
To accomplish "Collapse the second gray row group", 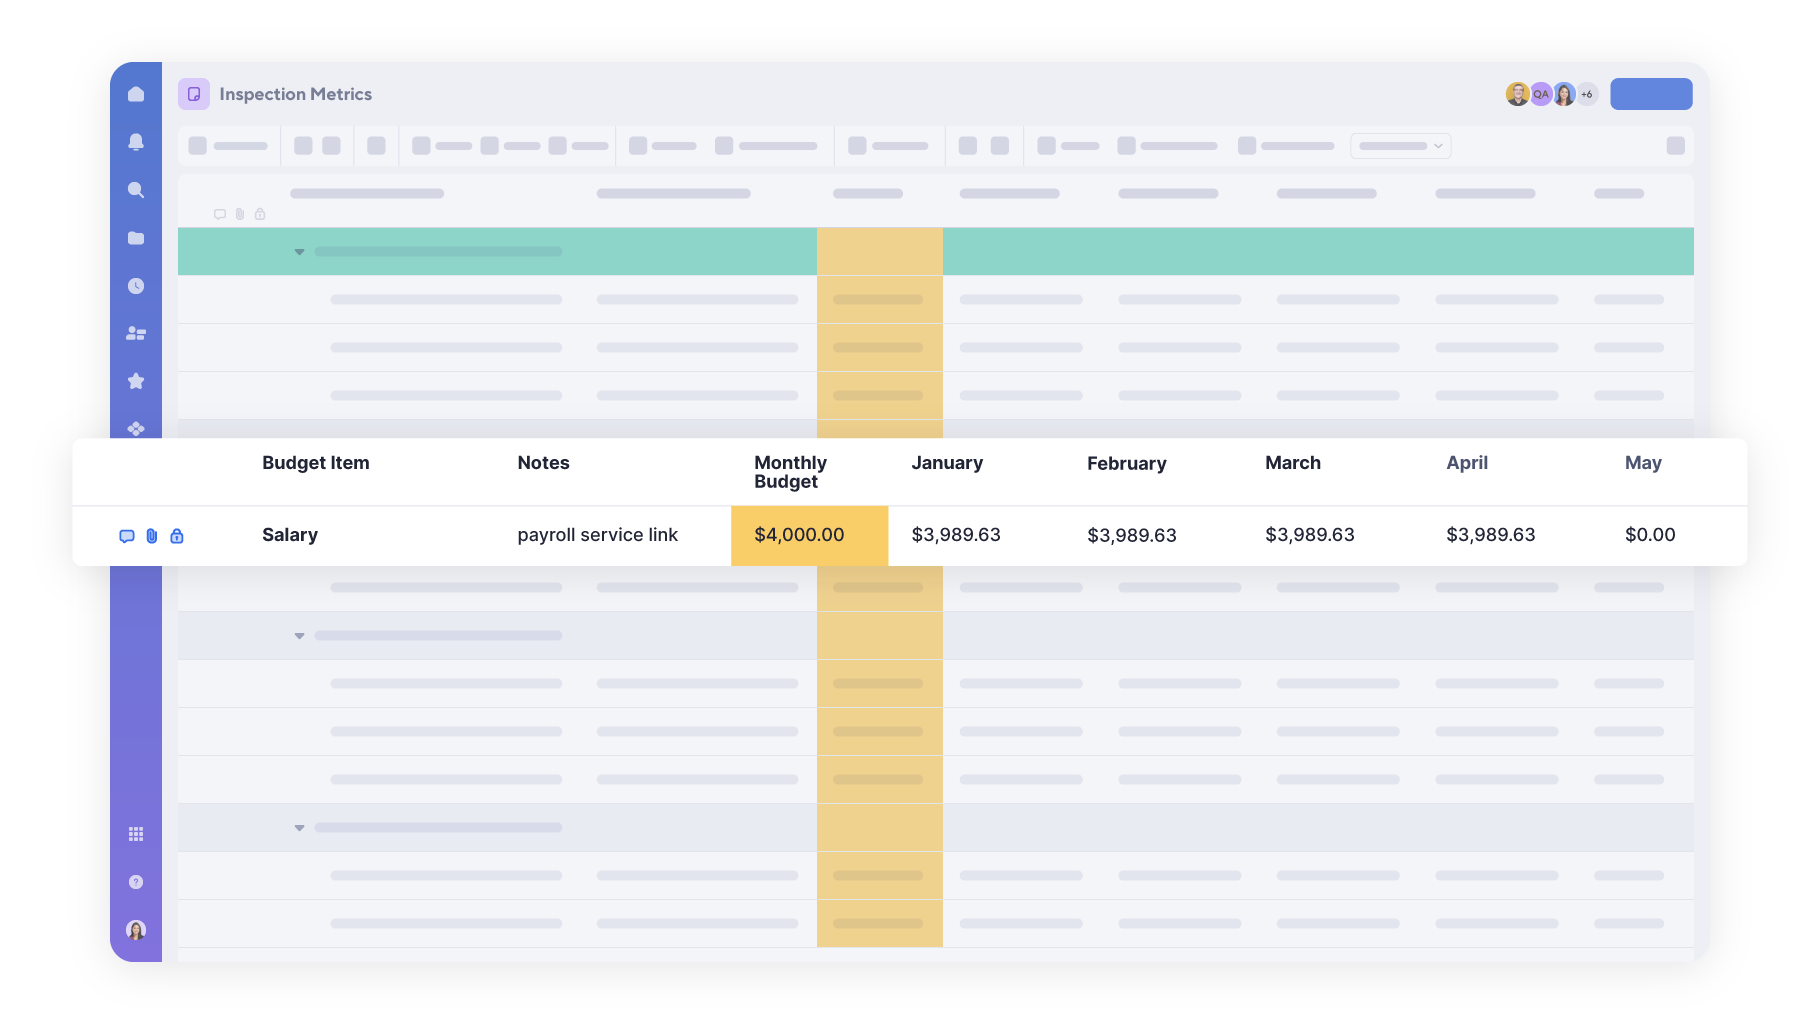I will 299,636.
